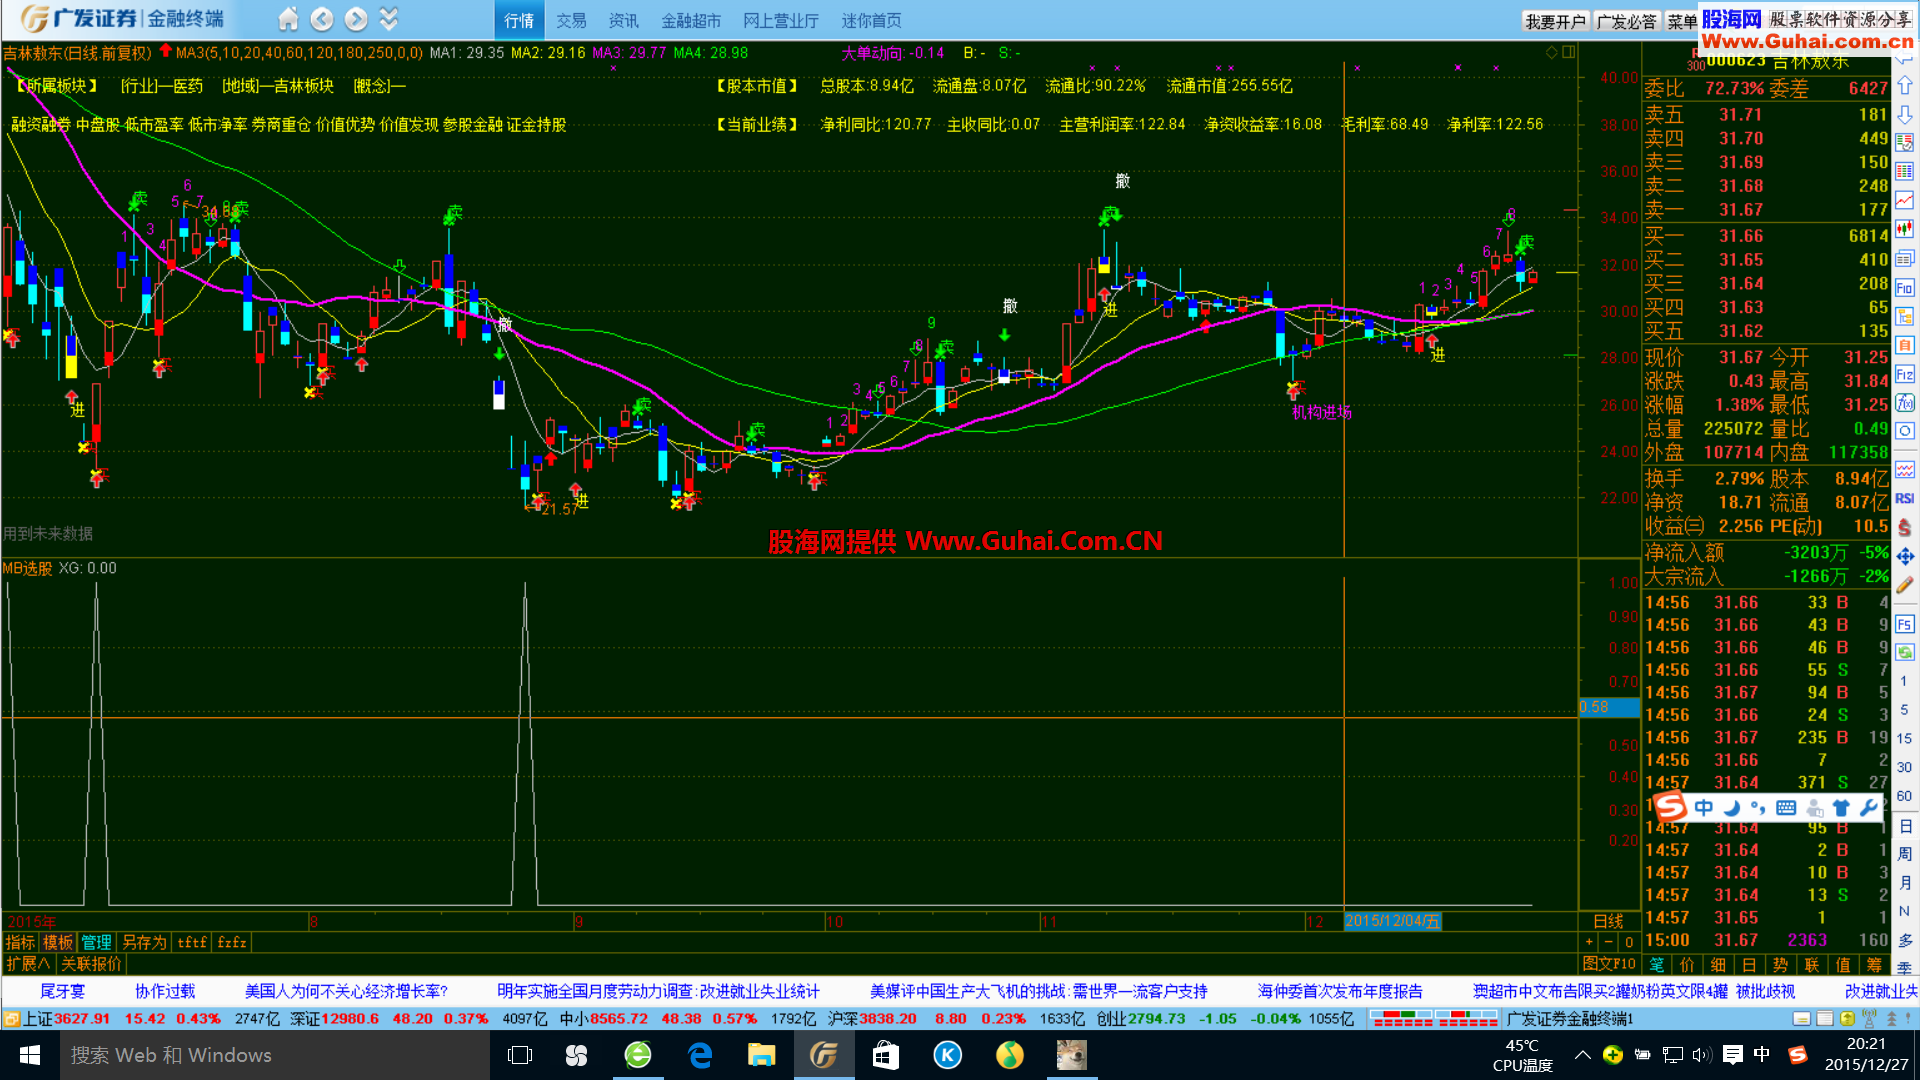
Task: Open 关联报价 related quotes
Action: click(91, 964)
